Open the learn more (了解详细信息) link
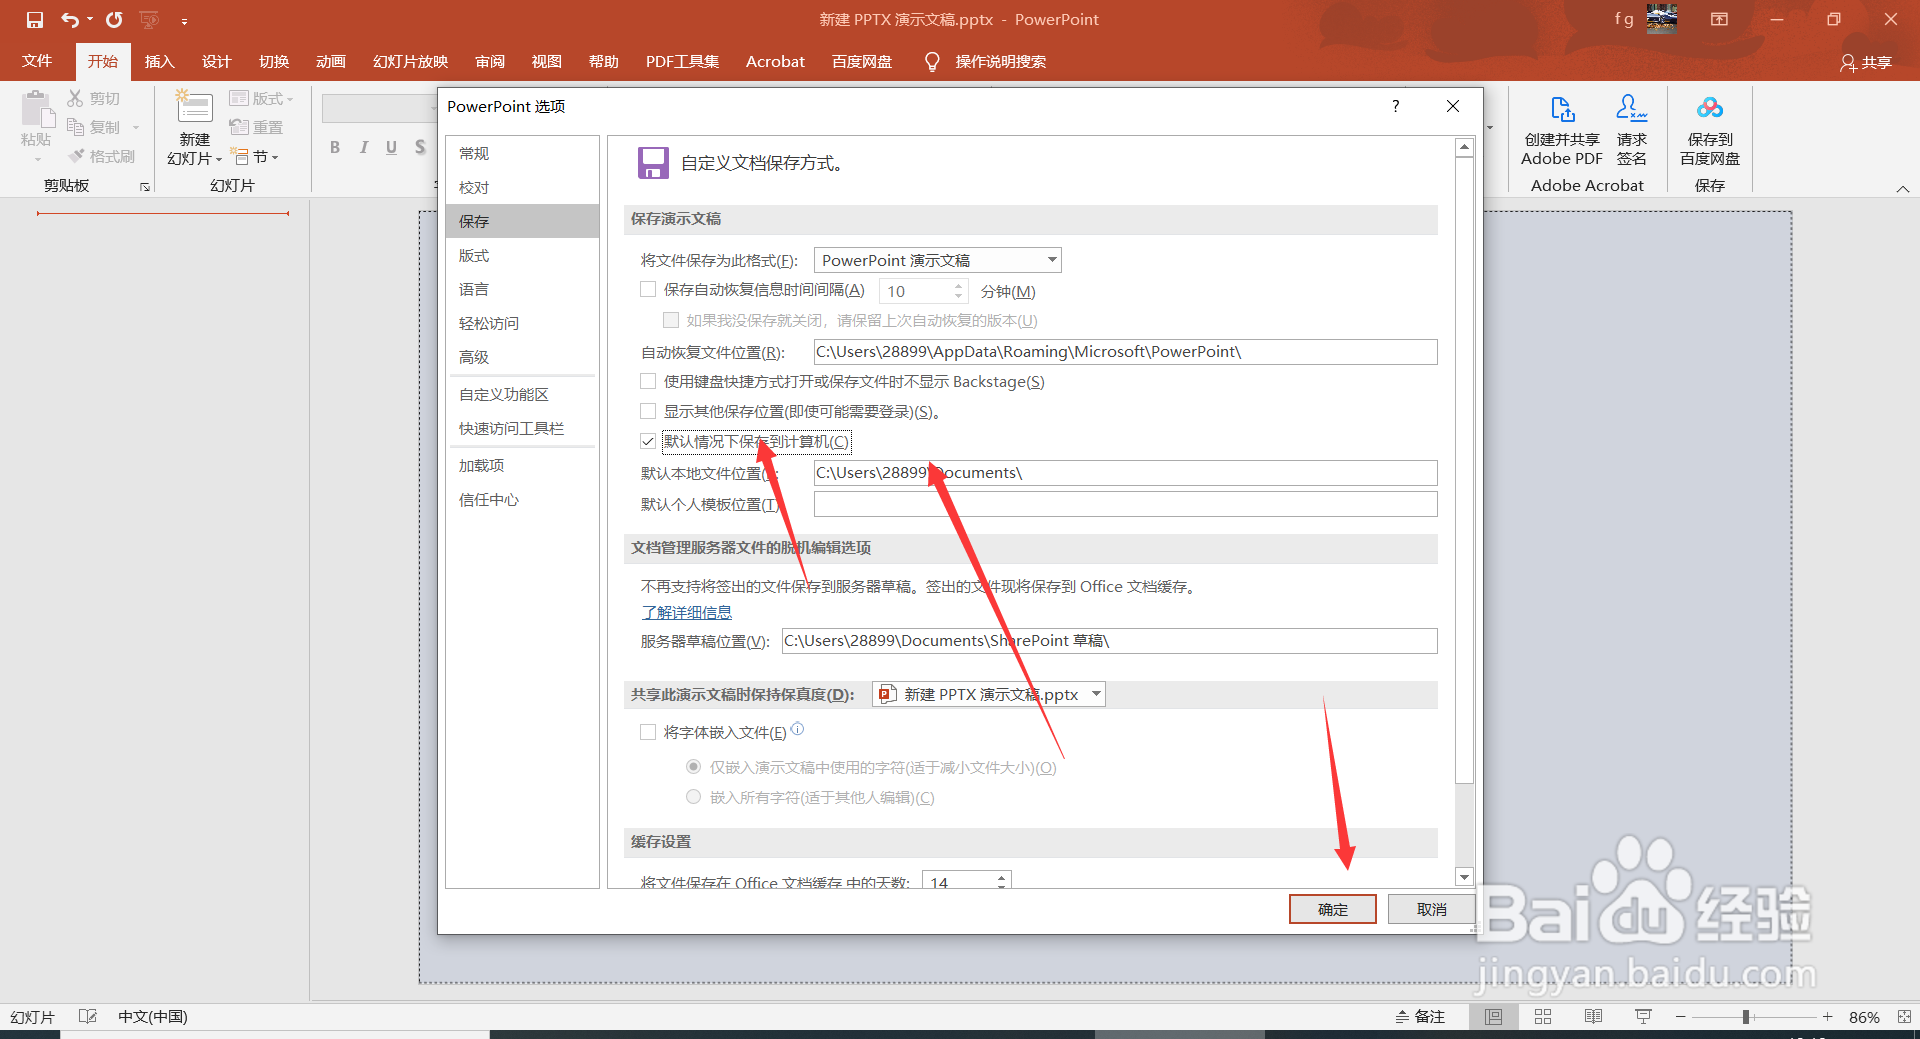The width and height of the screenshot is (1920, 1039). pyautogui.click(x=687, y=612)
